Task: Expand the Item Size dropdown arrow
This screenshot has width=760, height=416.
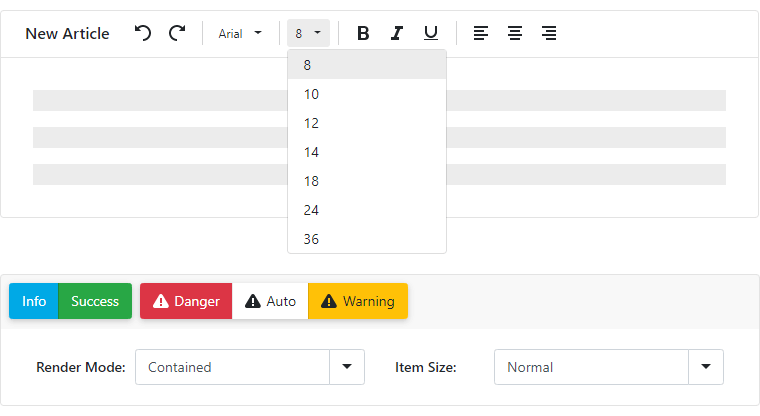Action: [x=706, y=367]
